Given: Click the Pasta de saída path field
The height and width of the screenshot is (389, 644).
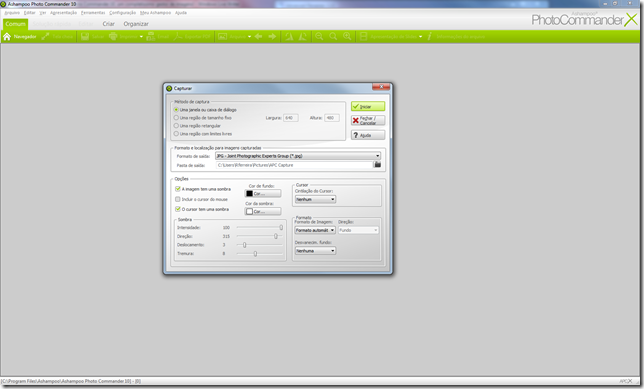Looking at the screenshot, I should click(294, 165).
